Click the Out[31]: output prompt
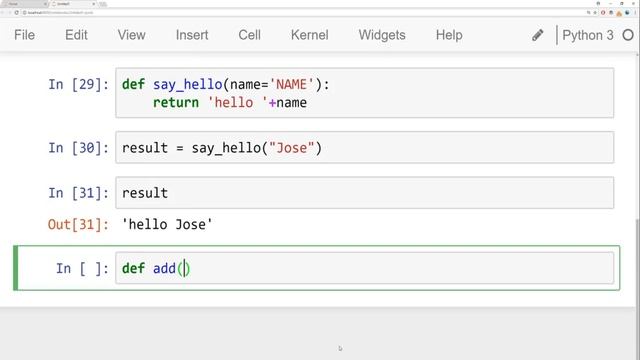 click(x=78, y=224)
